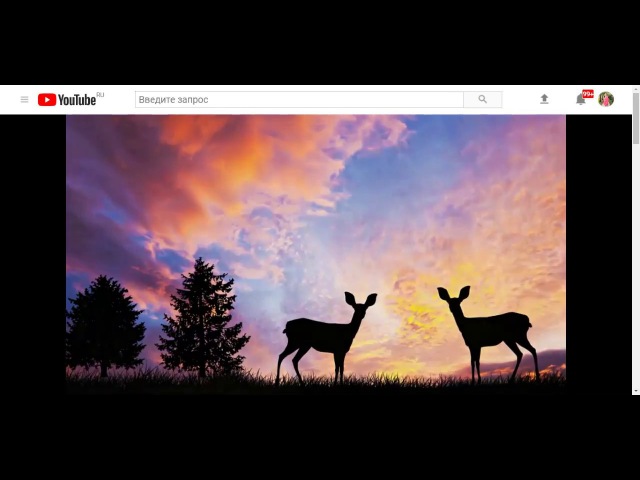This screenshot has width=640, height=480.
Task: Click the magnifier search button
Action: coord(482,100)
